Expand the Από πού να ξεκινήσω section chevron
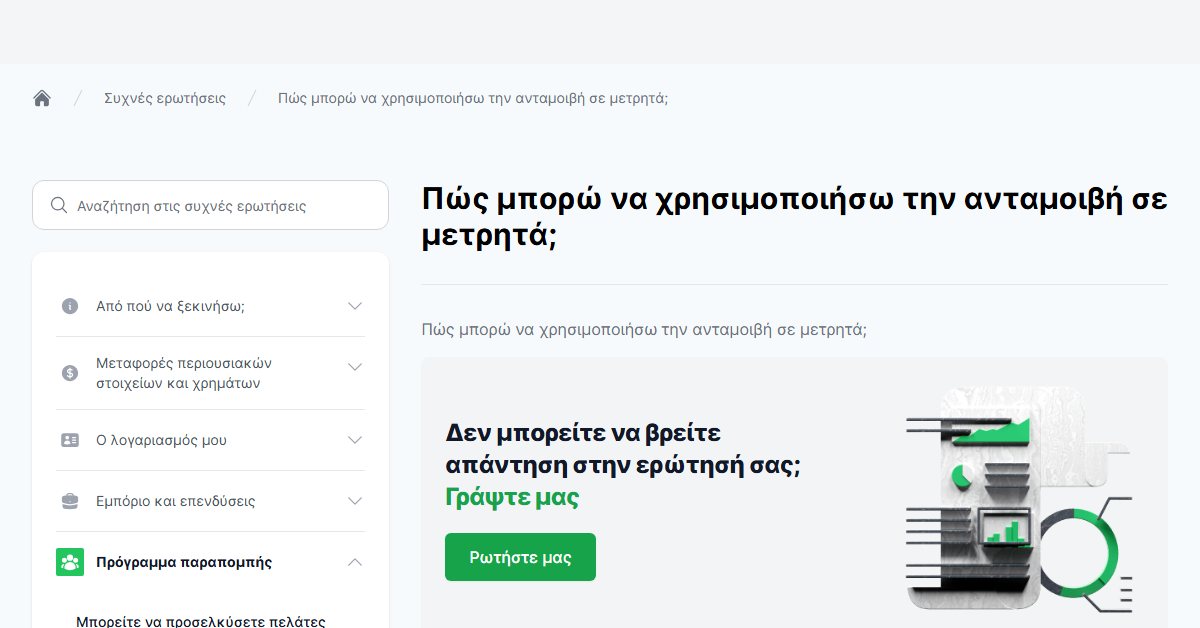 355,306
